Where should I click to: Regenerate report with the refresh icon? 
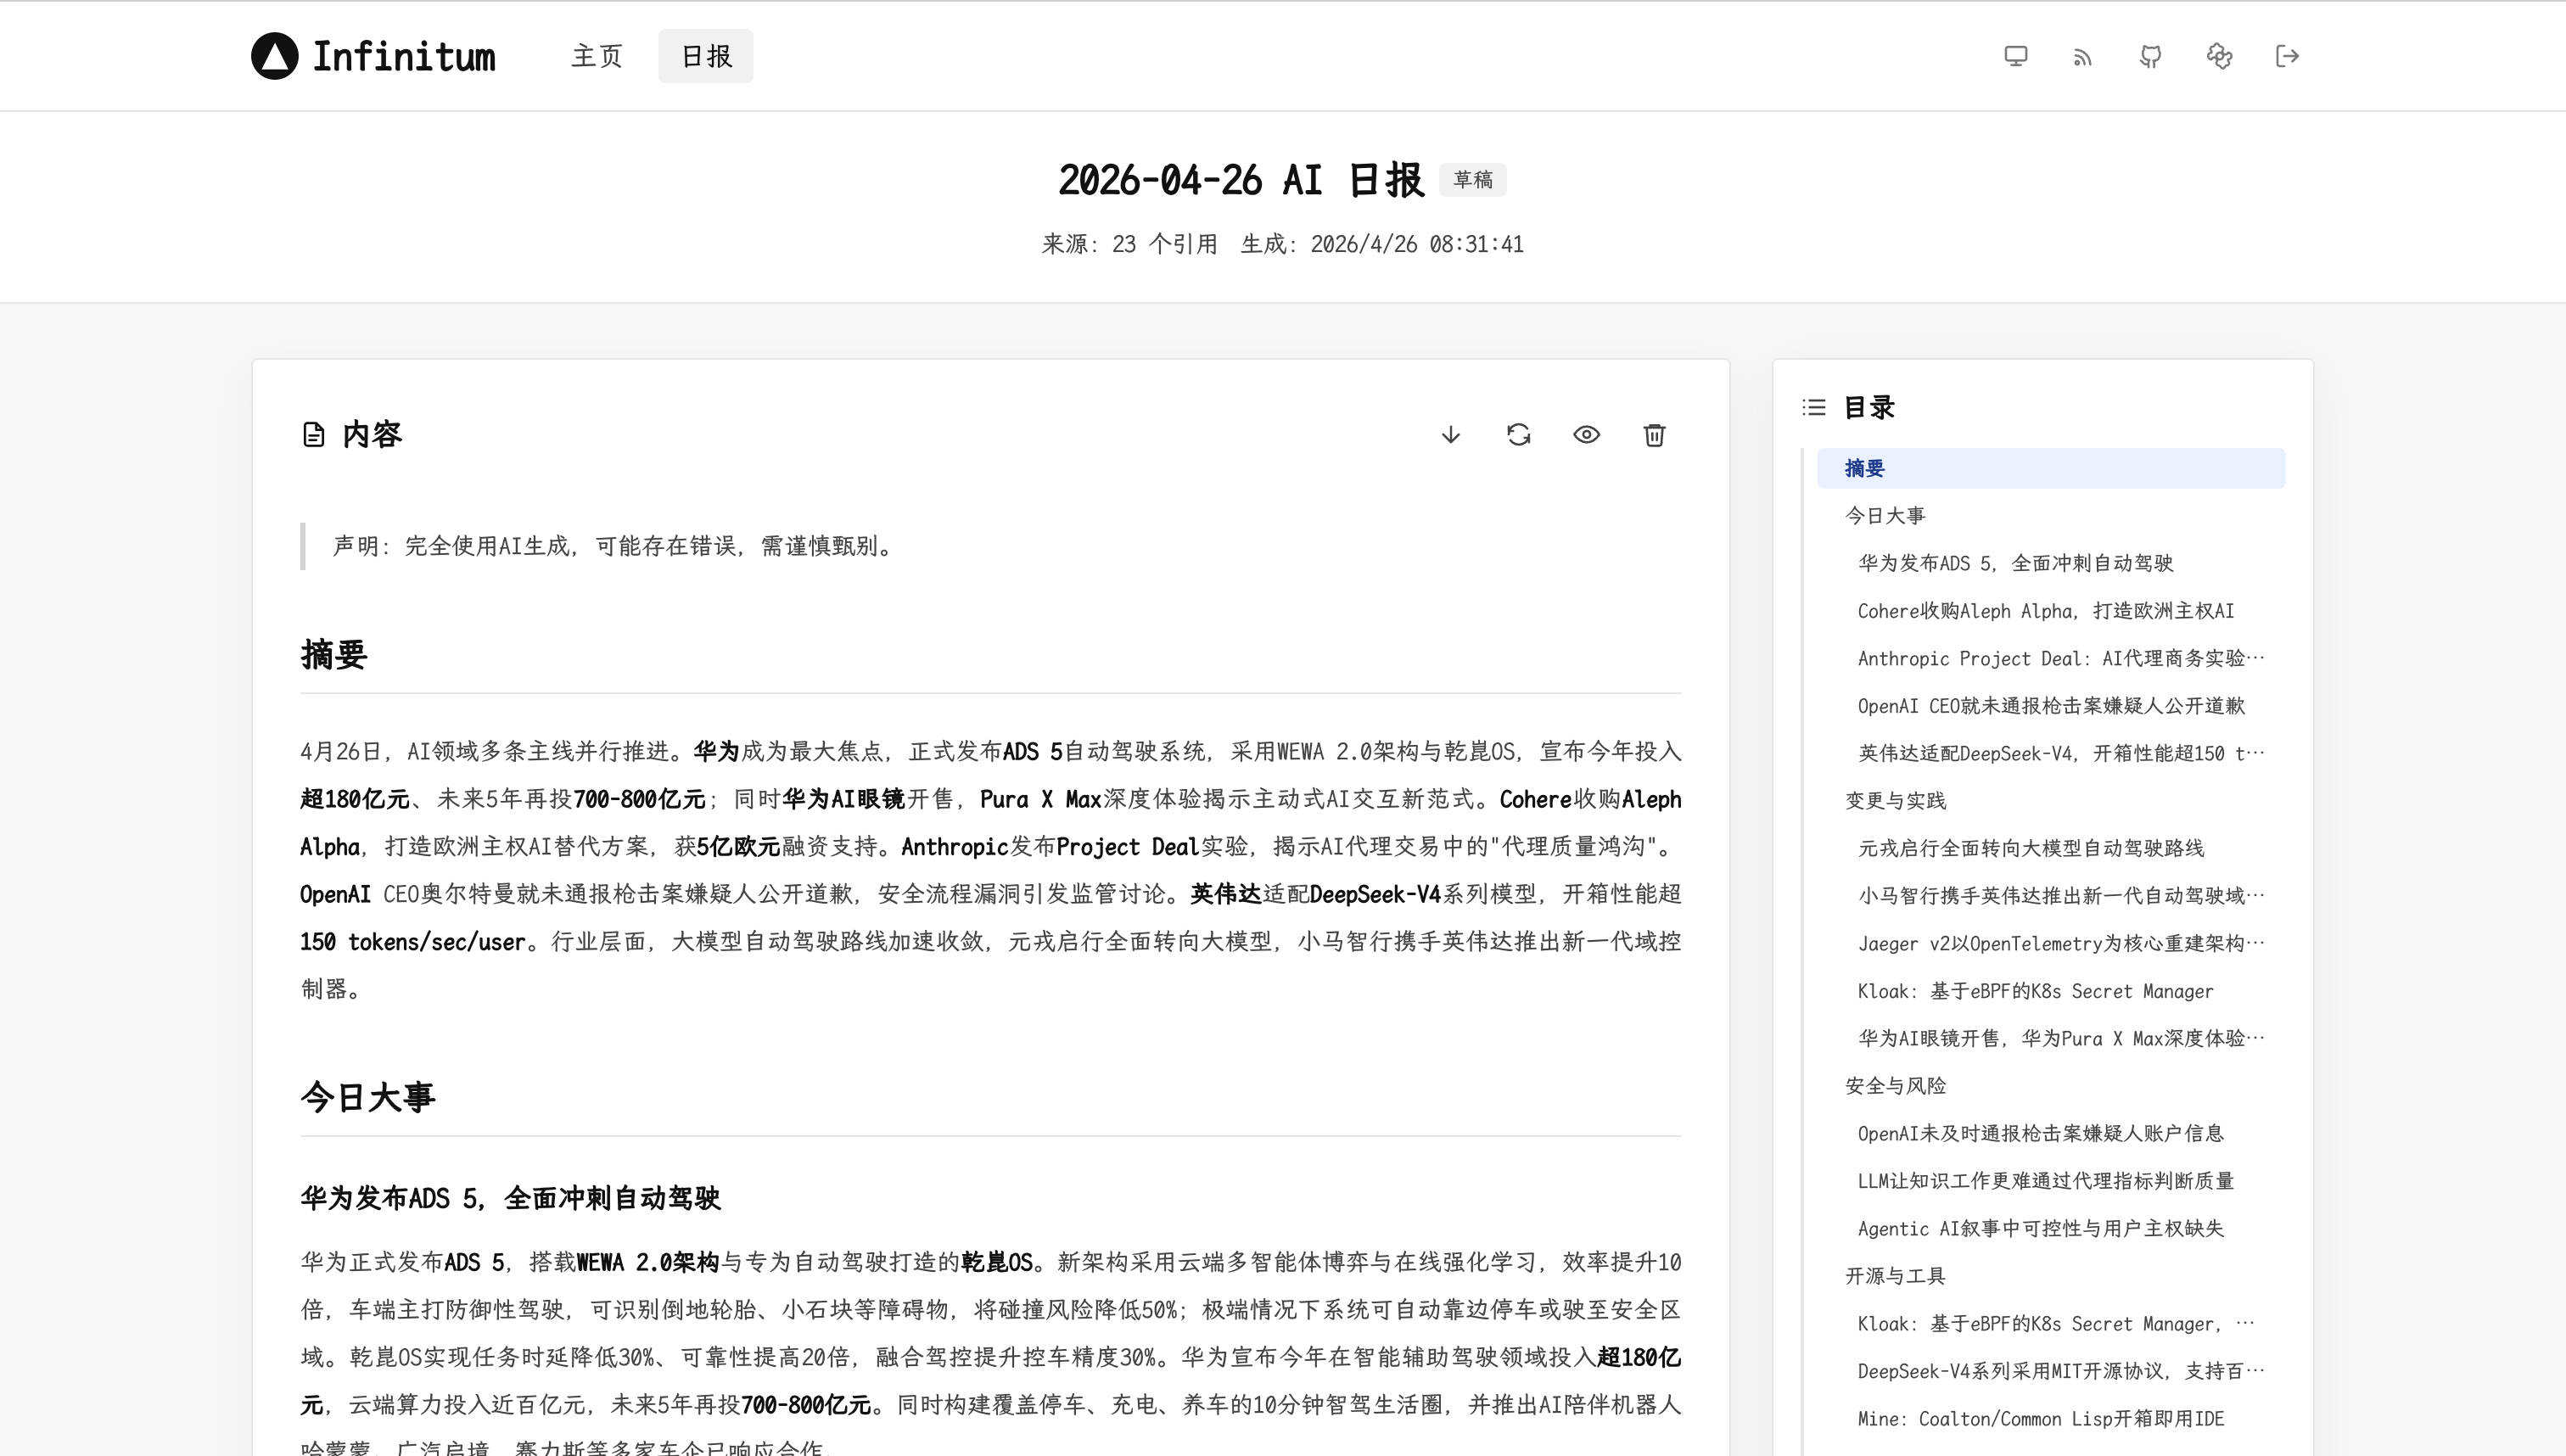pos(1519,435)
